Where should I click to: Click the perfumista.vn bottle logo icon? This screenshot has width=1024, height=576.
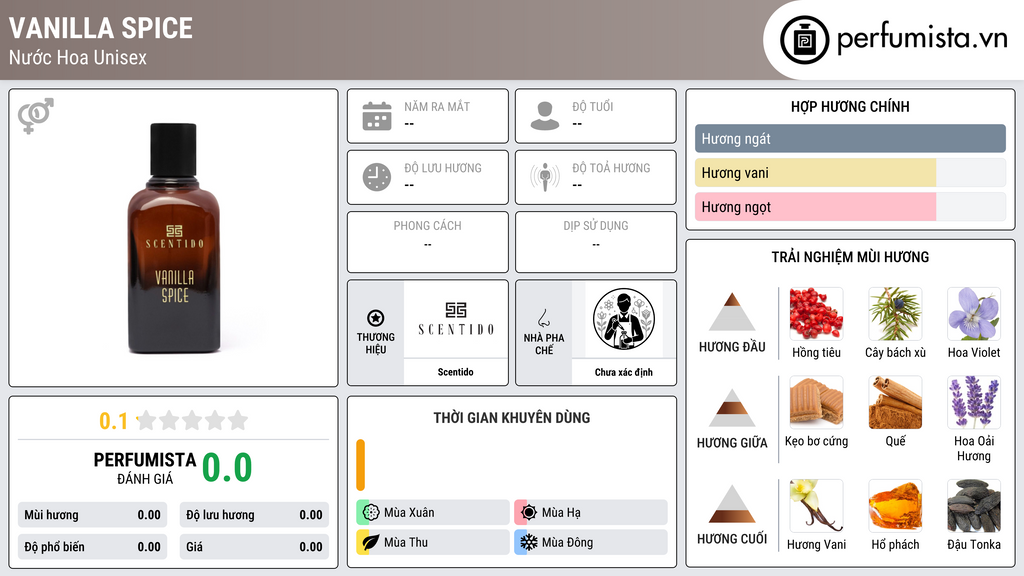click(x=804, y=40)
